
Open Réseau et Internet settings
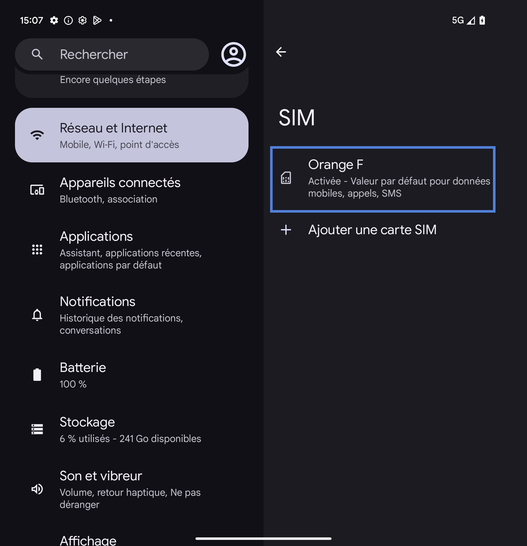[x=132, y=135]
